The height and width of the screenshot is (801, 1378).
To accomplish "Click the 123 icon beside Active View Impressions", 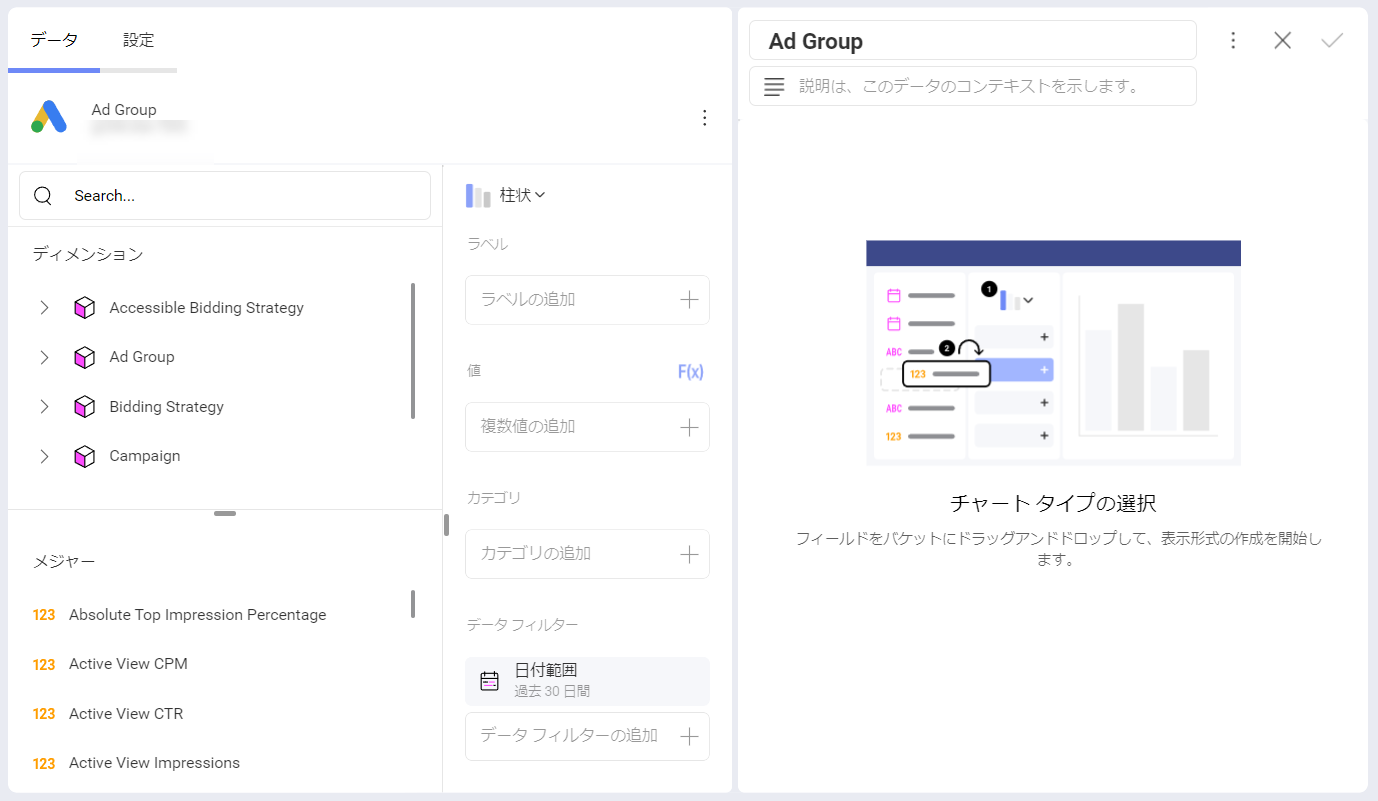I will (x=44, y=763).
